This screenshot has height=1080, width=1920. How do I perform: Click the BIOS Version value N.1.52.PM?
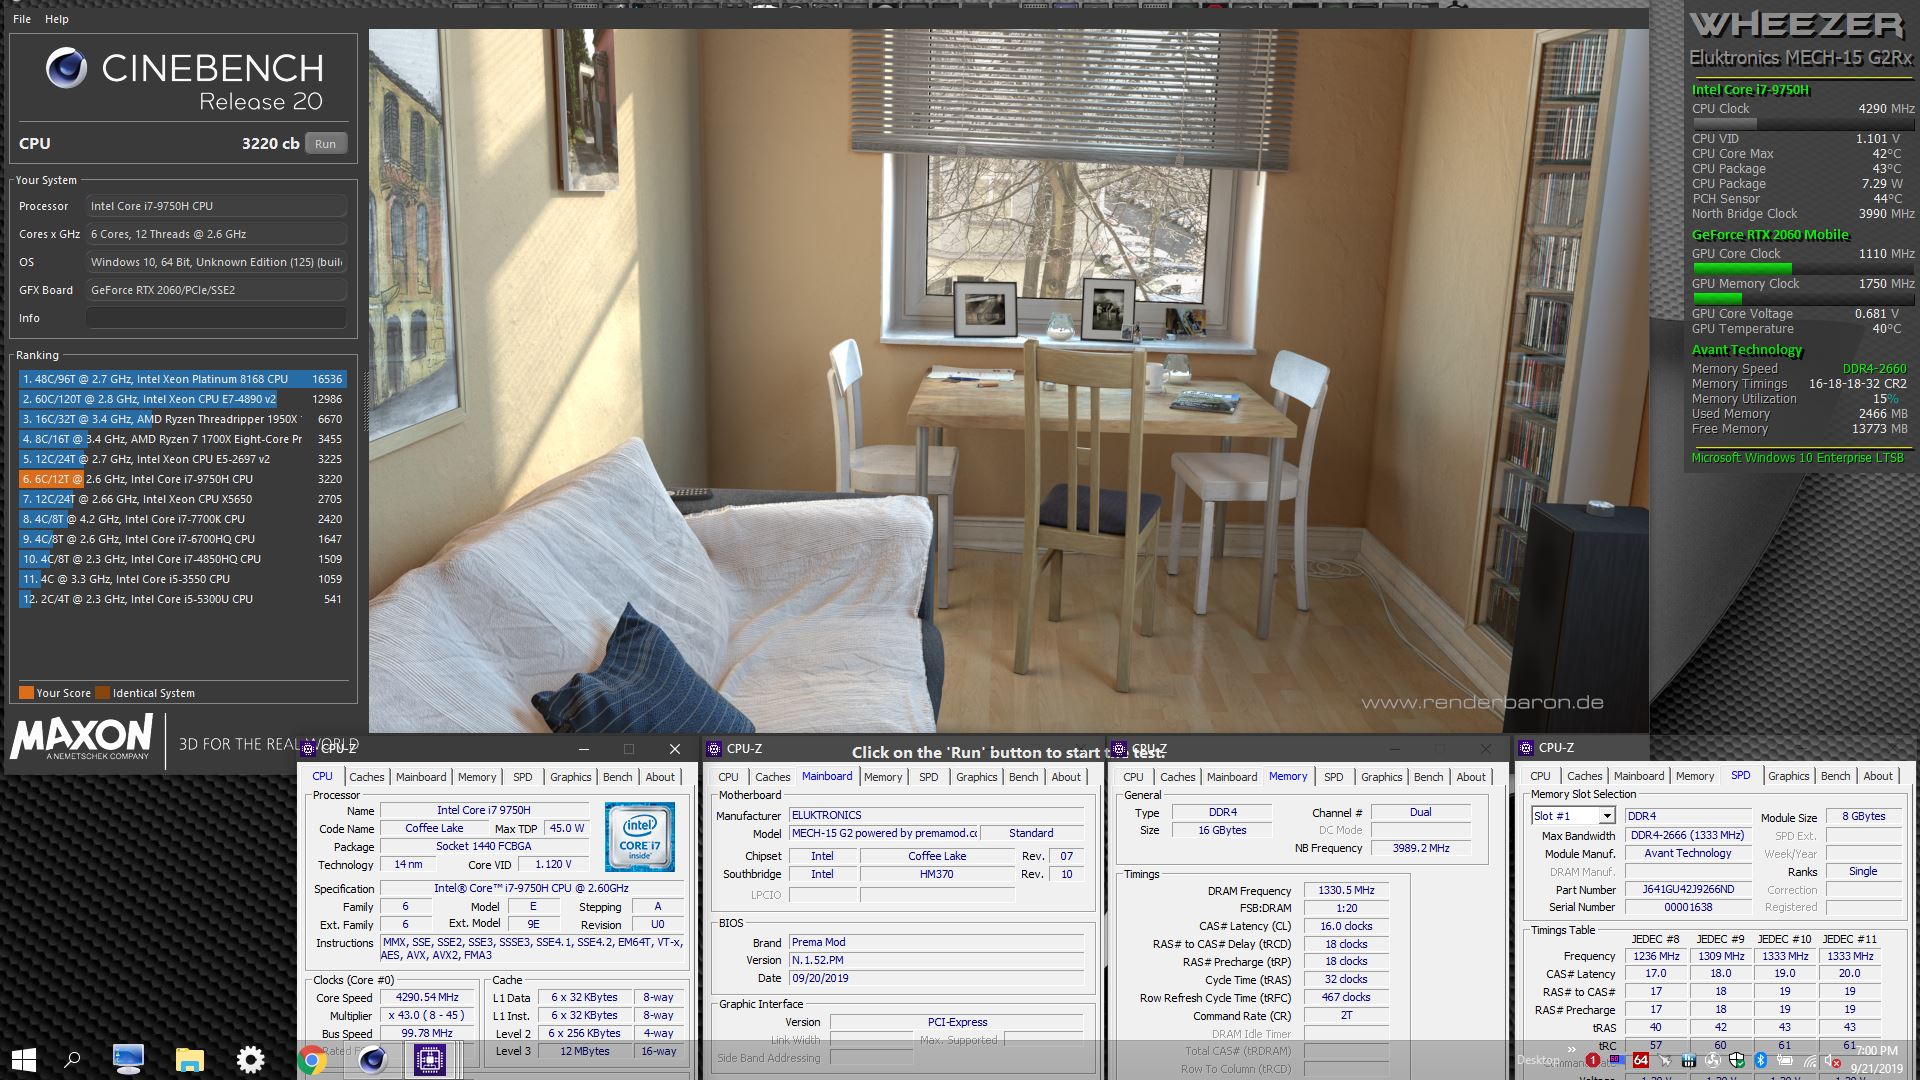pyautogui.click(x=937, y=960)
